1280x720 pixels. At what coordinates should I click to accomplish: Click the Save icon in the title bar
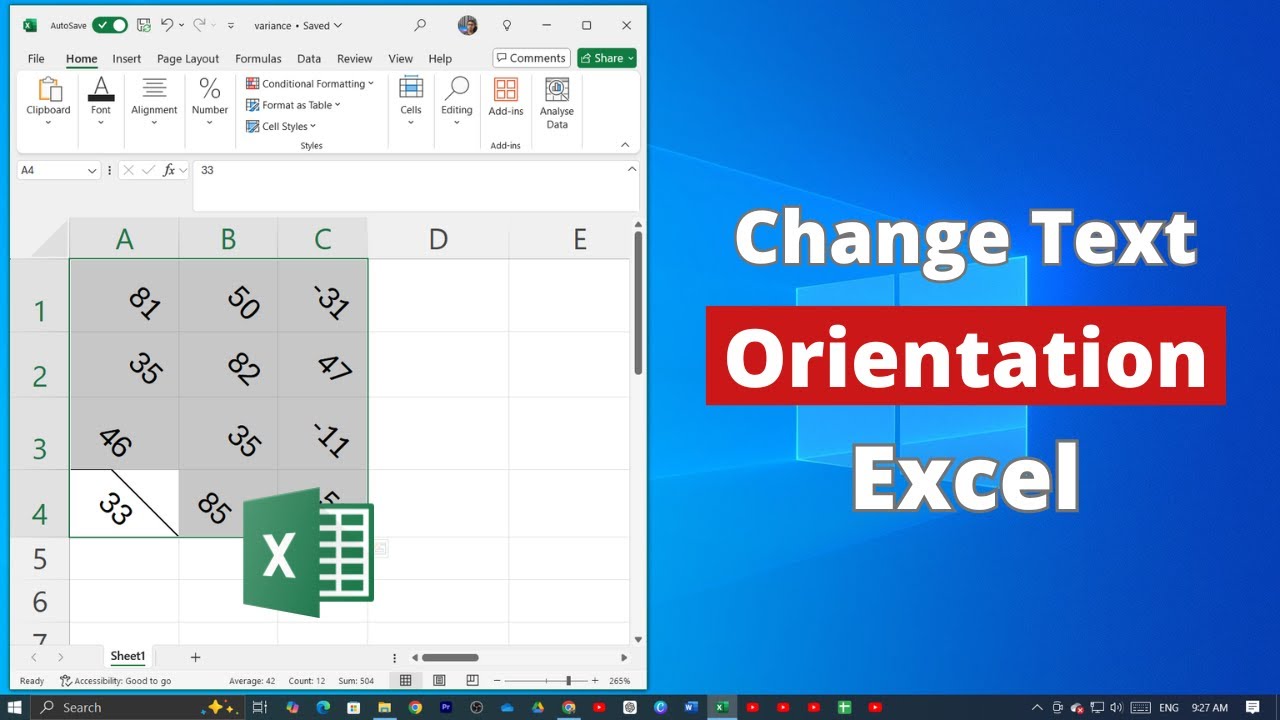pos(144,25)
